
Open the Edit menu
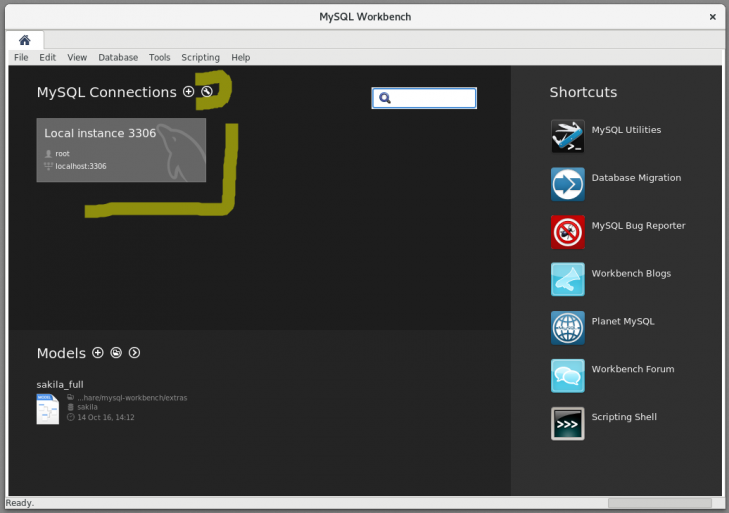coord(47,57)
